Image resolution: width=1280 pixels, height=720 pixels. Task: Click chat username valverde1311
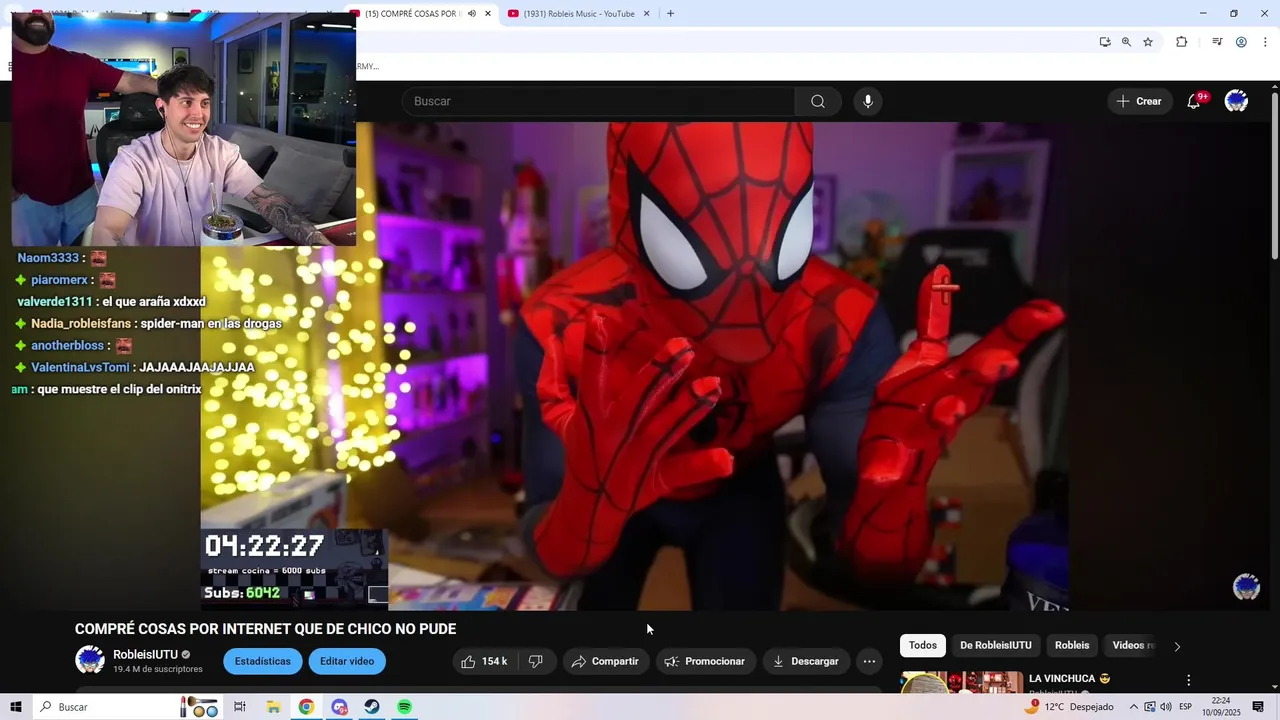(x=55, y=301)
